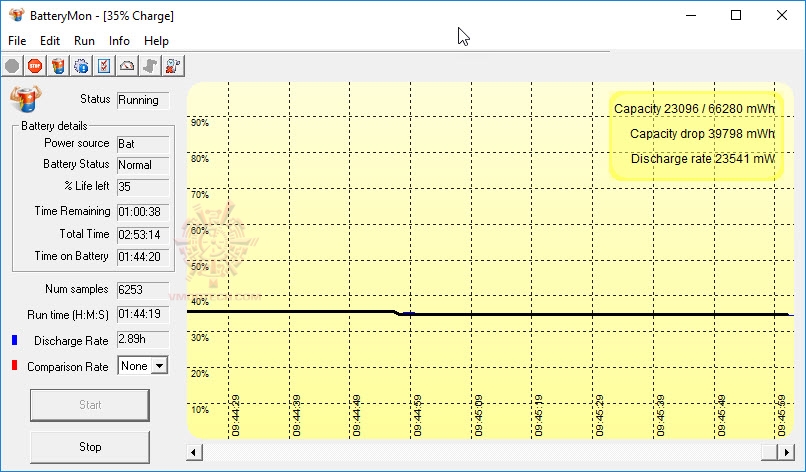Click the Battery Status field showing Normal

143,165
